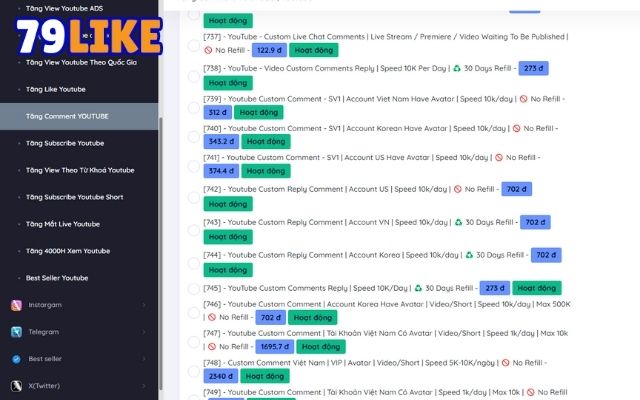The image size is (640, 400).
Task: Click refill recycle icon in service 743
Action: point(458,222)
